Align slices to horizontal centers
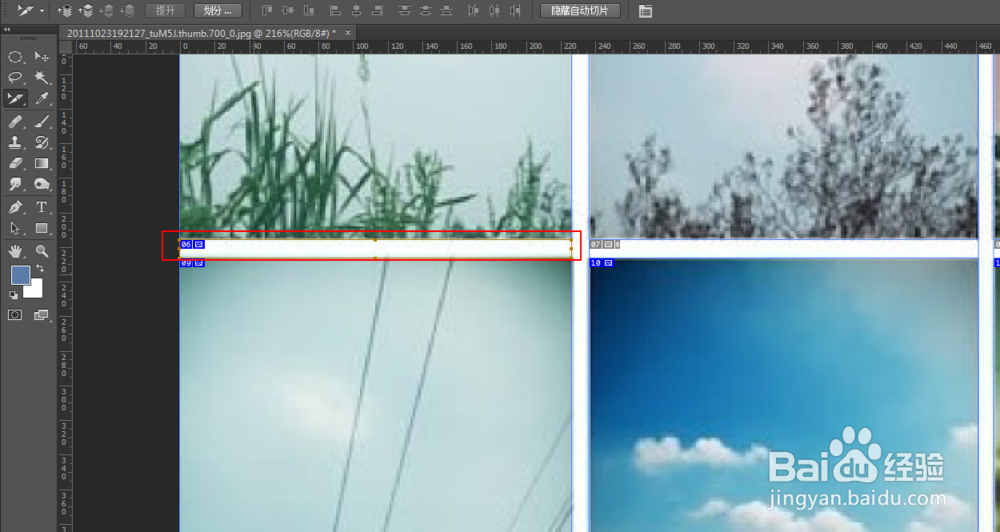 pos(357,10)
